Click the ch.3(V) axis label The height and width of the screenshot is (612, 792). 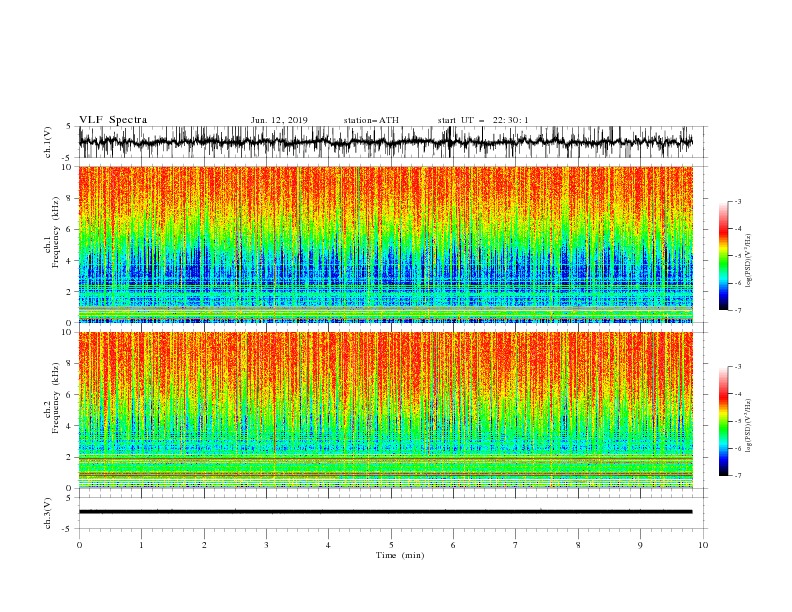[x=48, y=513]
